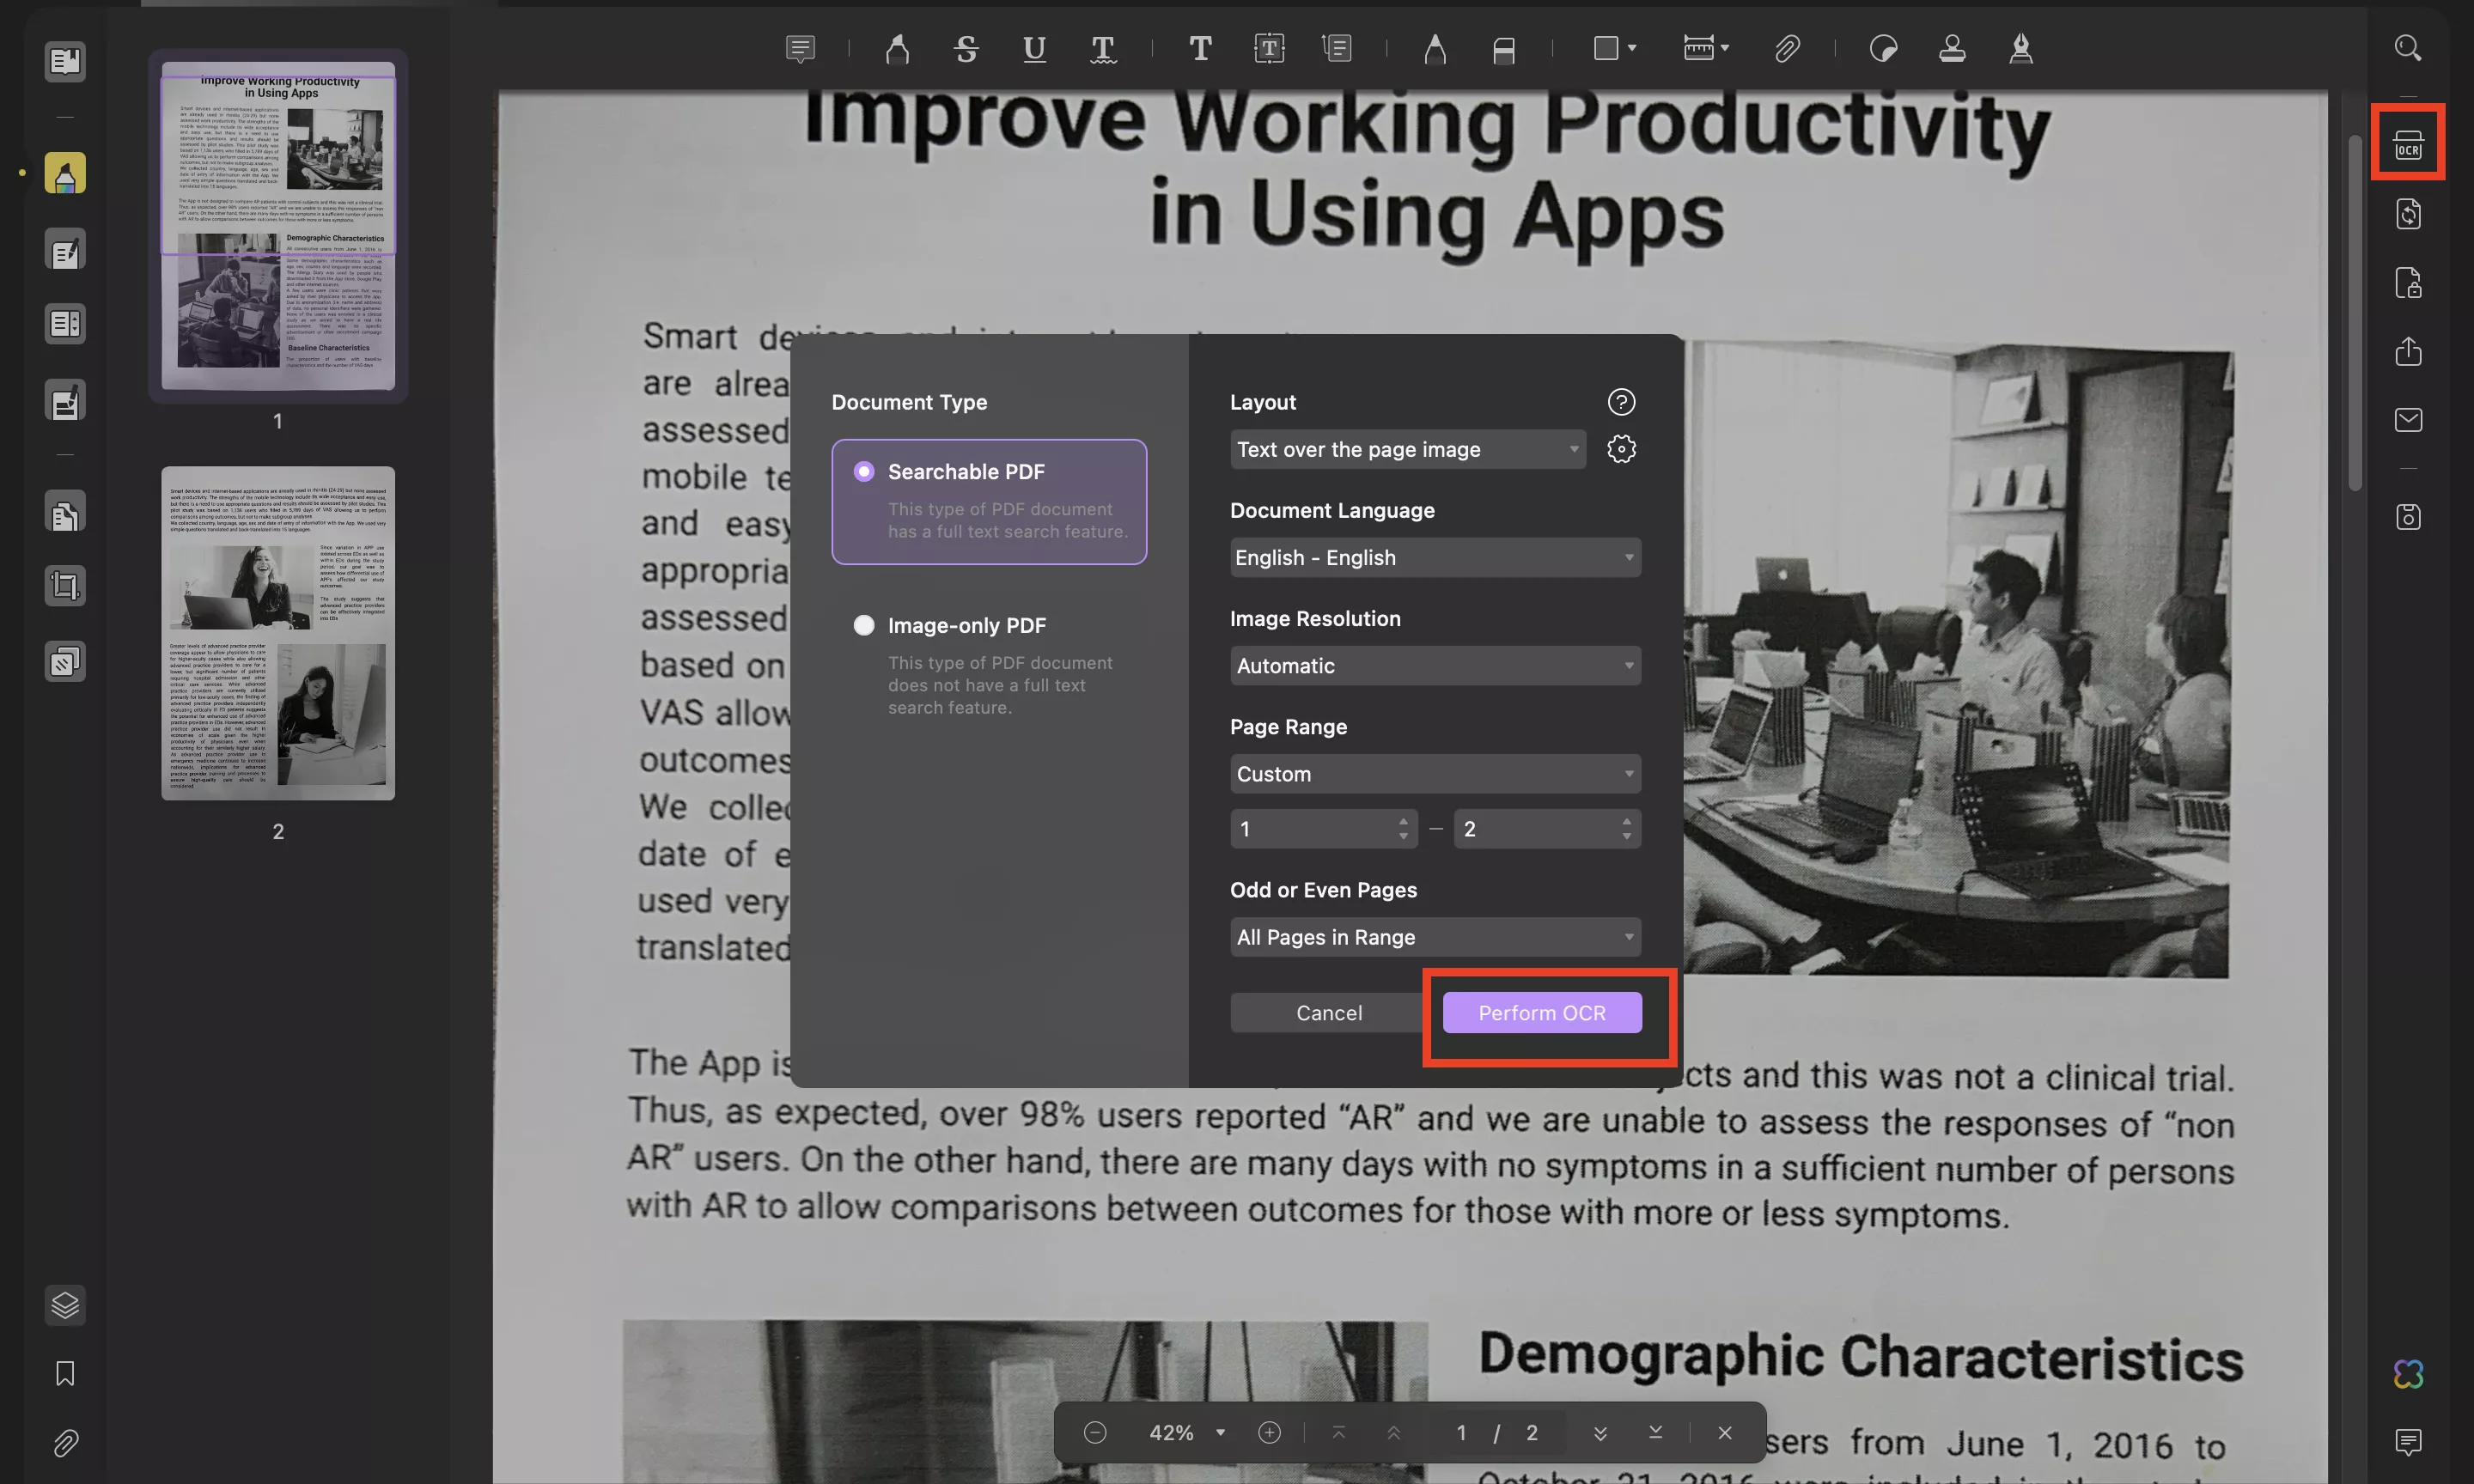The image size is (2474, 1484).
Task: Open the stamp tool
Action: [1952, 49]
